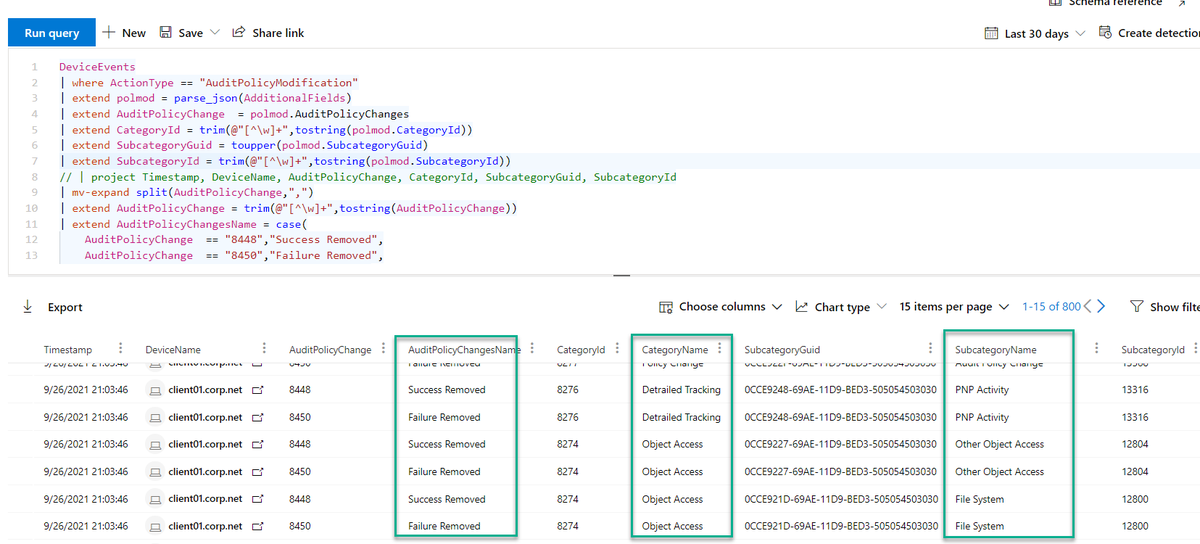The width and height of the screenshot is (1200, 544).
Task: Place cursor on line 1 DeviceEvents
Action: click(97, 67)
